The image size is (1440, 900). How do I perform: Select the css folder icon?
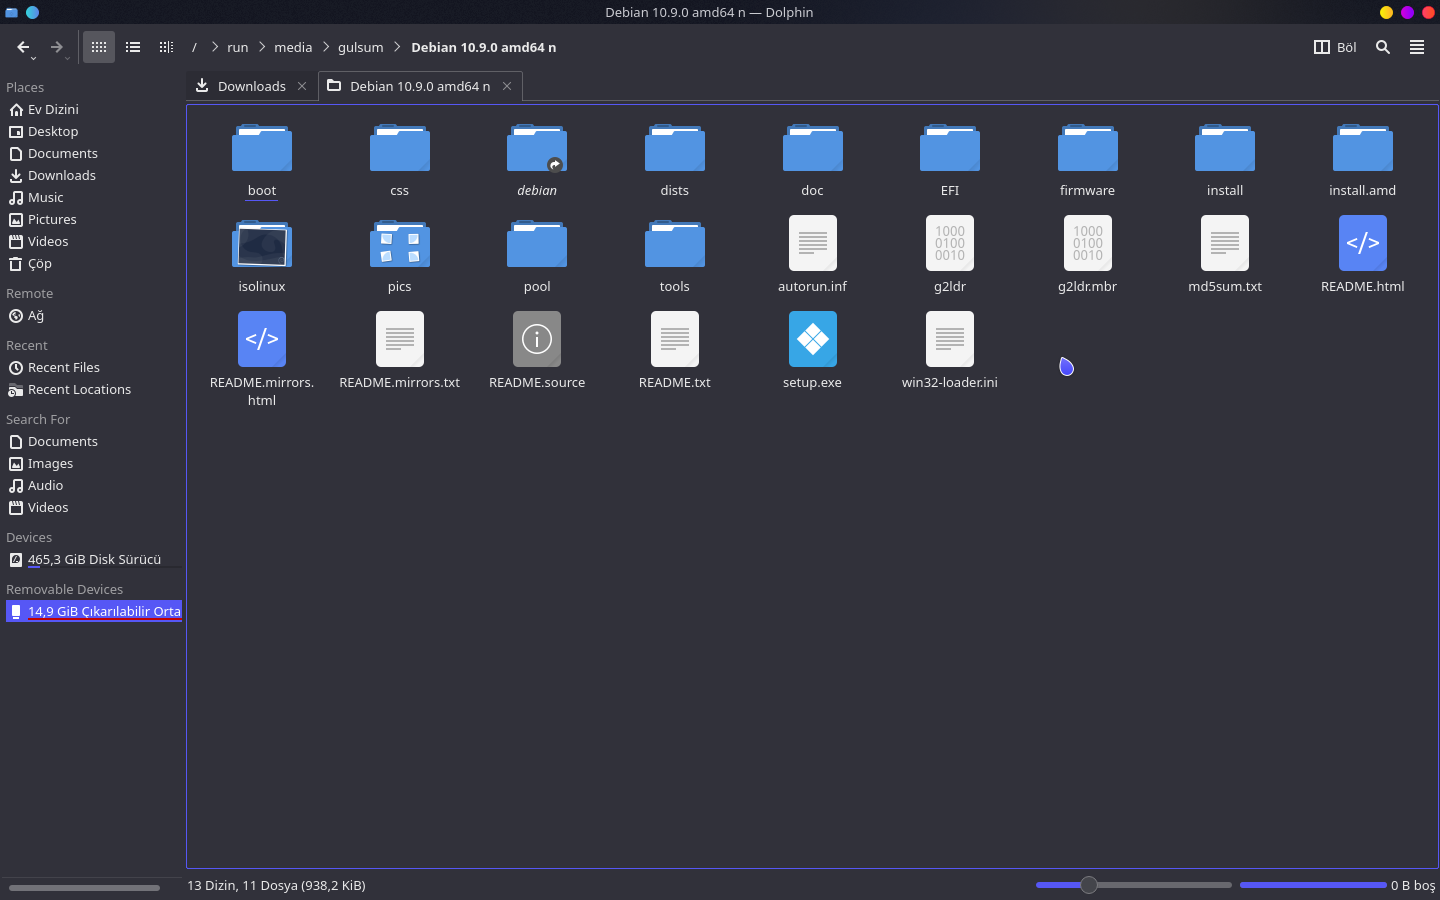(400, 148)
